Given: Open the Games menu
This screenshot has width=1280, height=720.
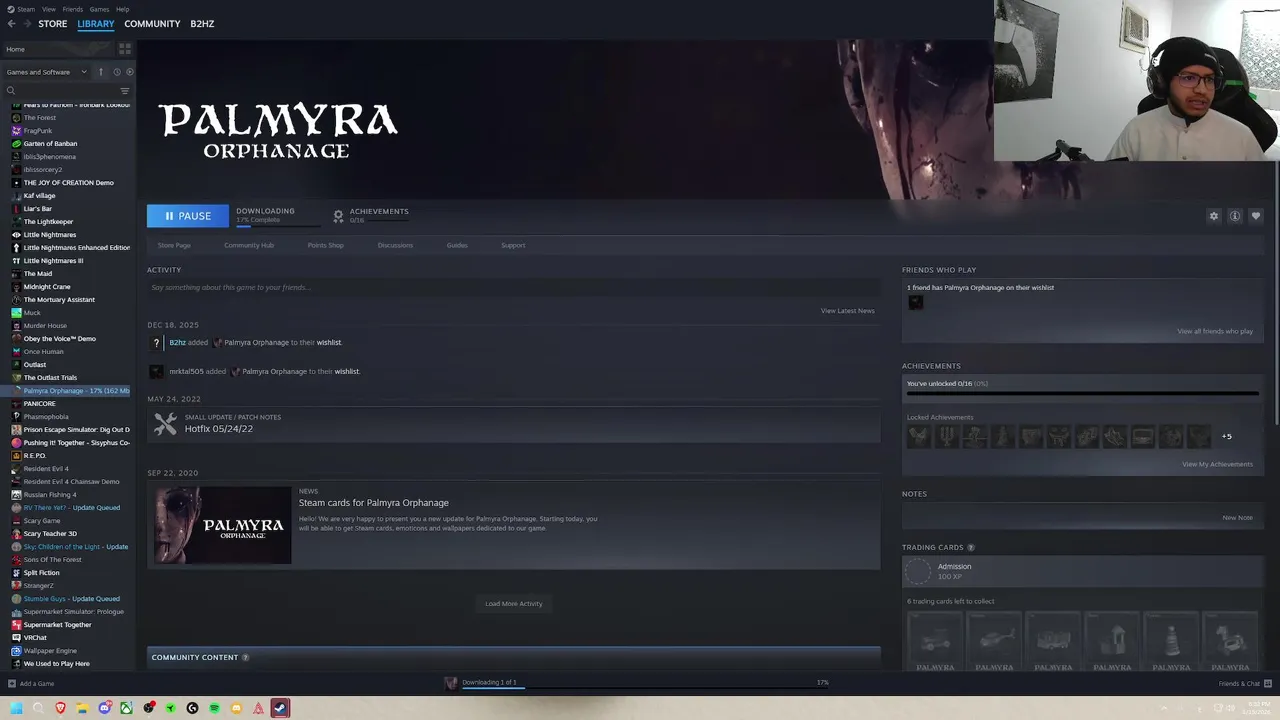Looking at the screenshot, I should (99, 9).
